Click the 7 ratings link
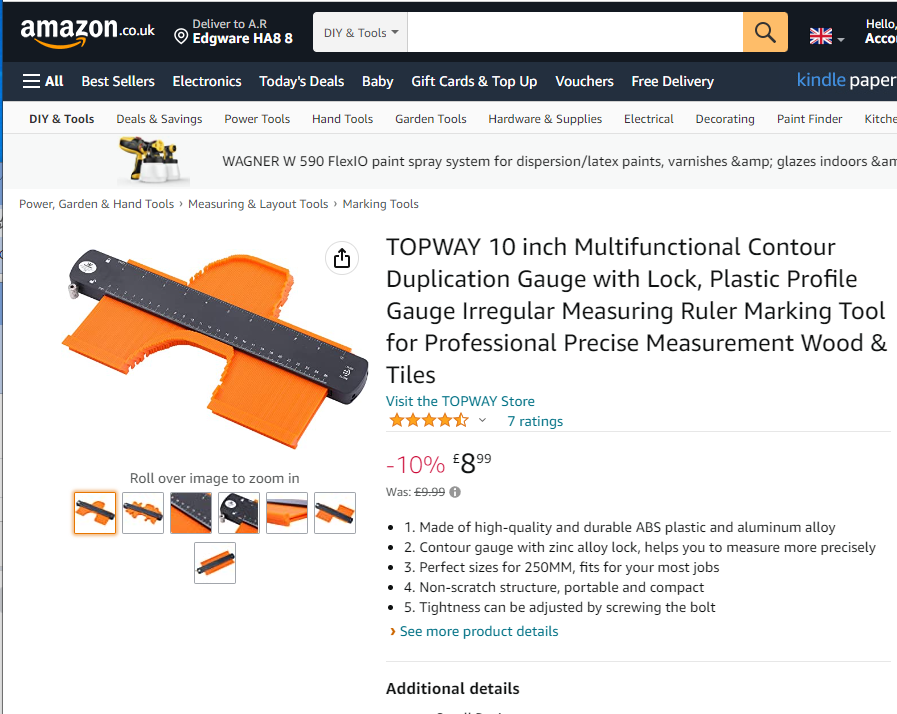897x714 pixels. tap(534, 421)
